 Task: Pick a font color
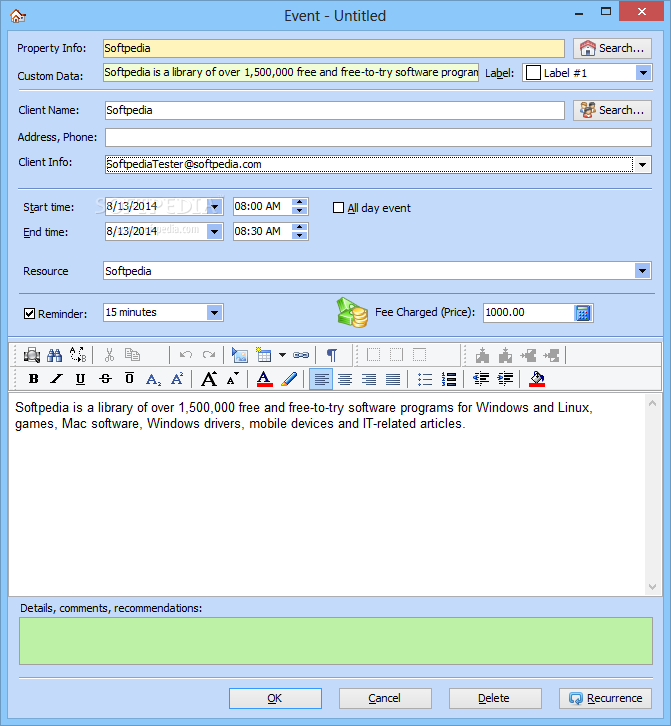point(264,379)
